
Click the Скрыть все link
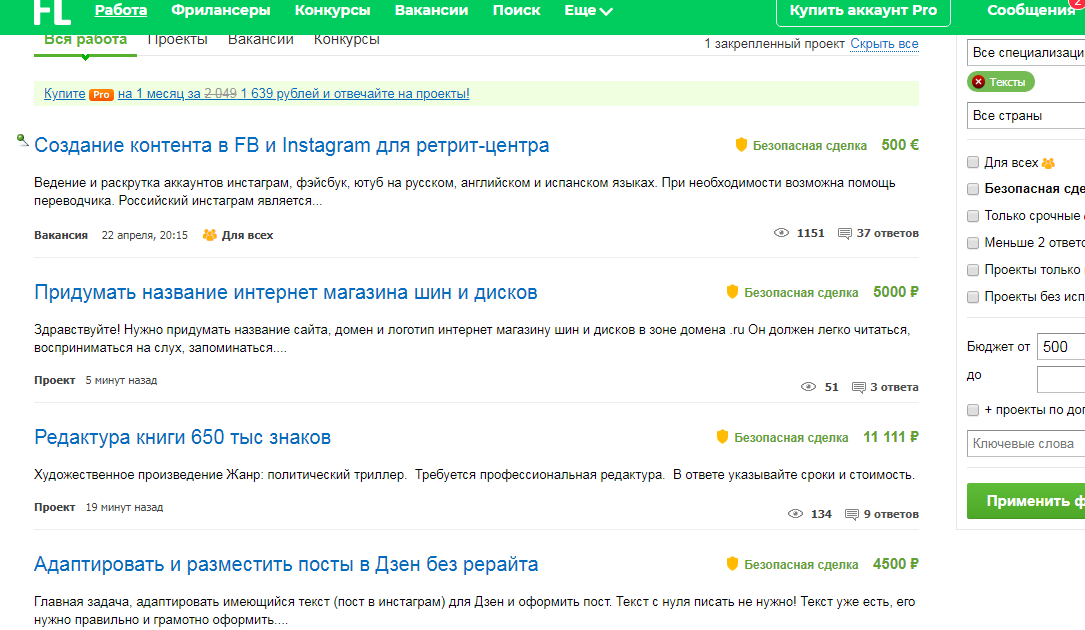884,45
